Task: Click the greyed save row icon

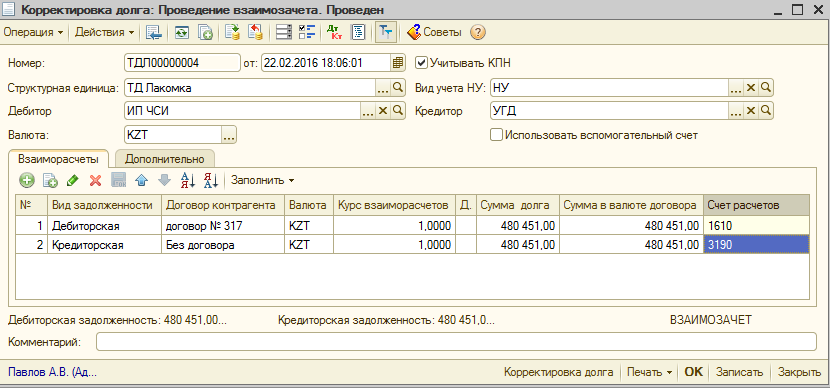Action: coord(119,180)
